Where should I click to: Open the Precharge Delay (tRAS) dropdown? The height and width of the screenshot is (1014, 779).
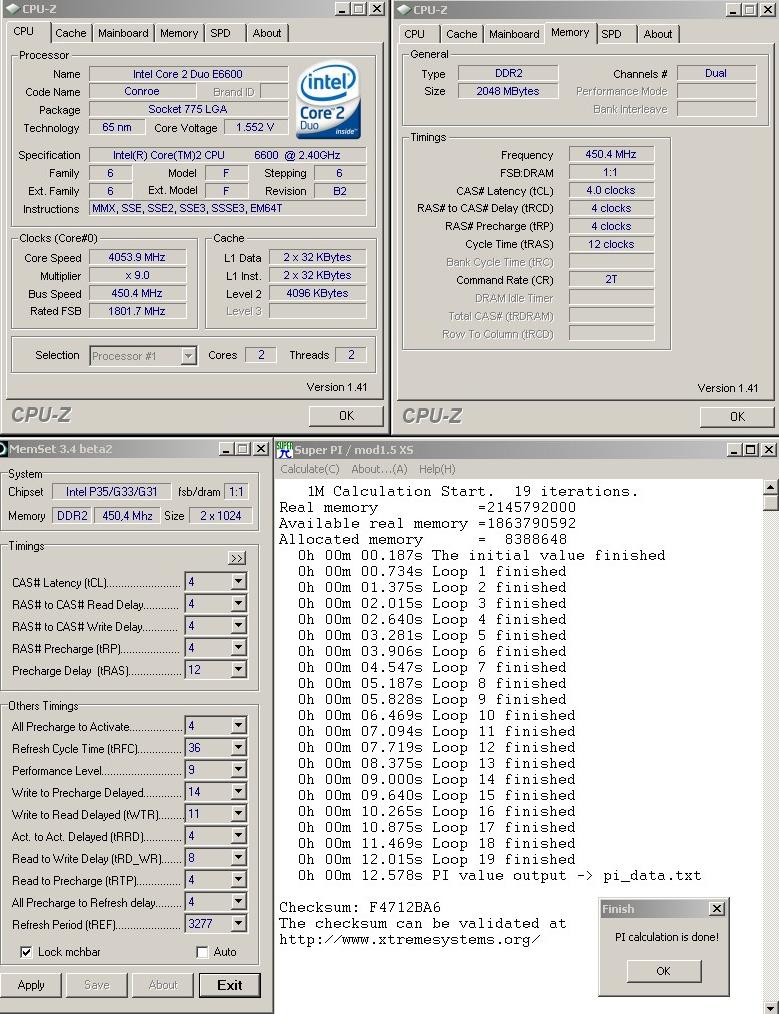coord(239,670)
